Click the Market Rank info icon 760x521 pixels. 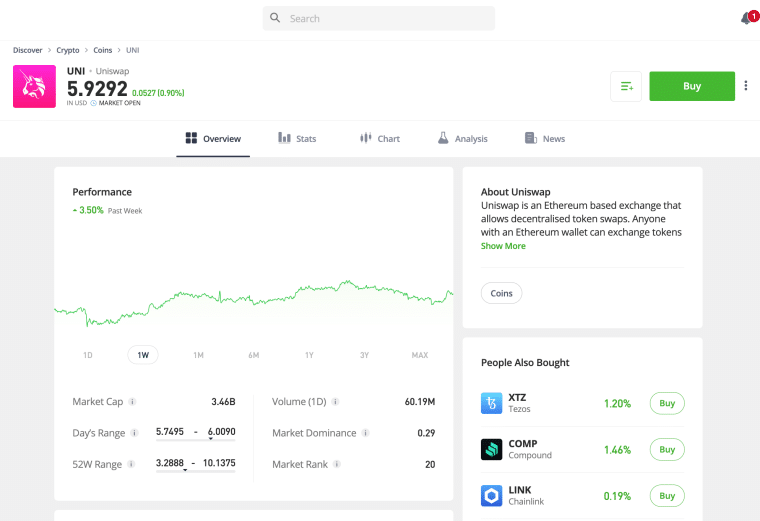[336, 464]
